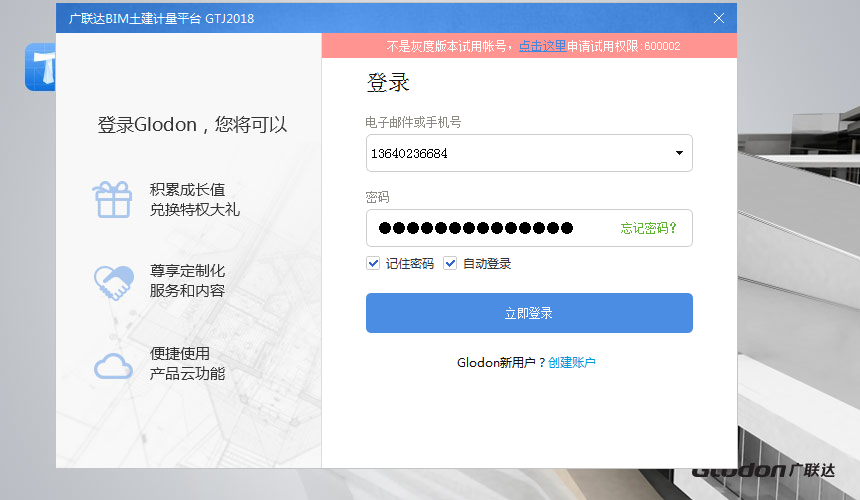Click the title 广联达BIM土建计量平台 GTJ2018
Screen dimensions: 860x500
click(x=161, y=19)
